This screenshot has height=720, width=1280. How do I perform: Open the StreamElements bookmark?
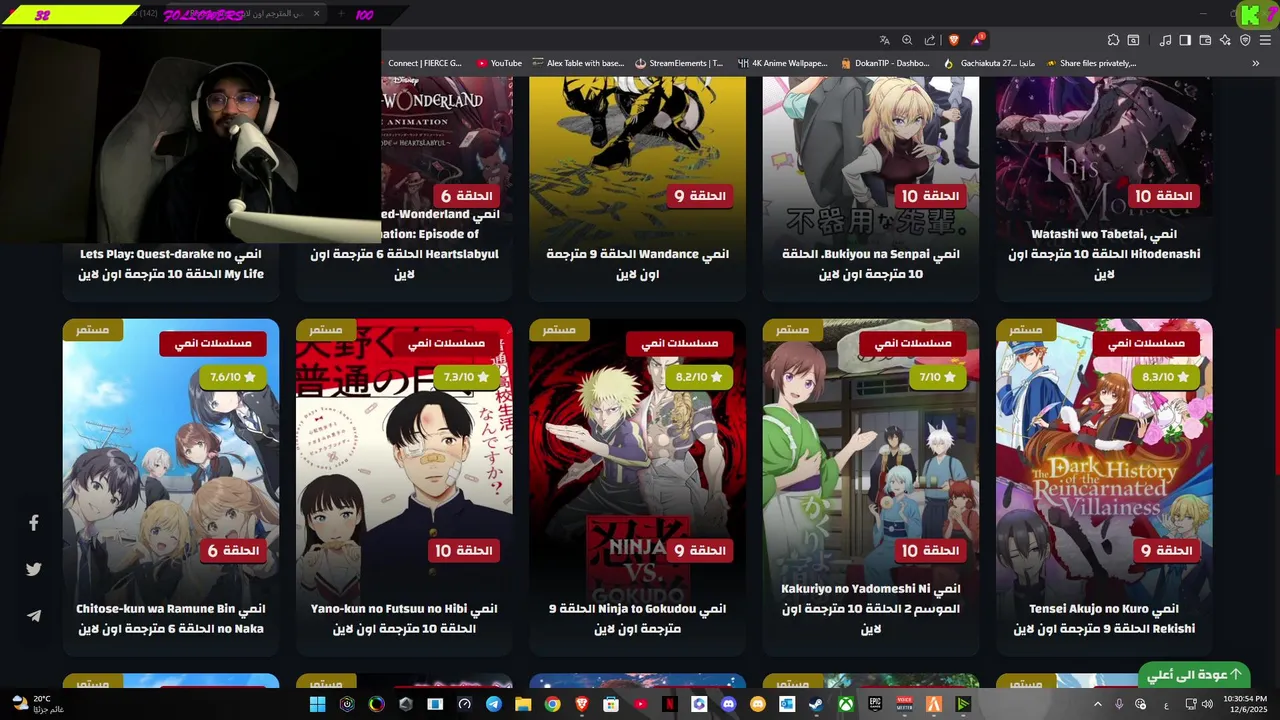(x=678, y=63)
